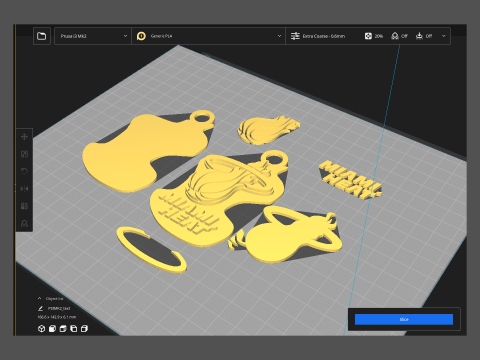480x360 pixels.
Task: Edit the job name with the pencil icon
Action: tap(40, 309)
